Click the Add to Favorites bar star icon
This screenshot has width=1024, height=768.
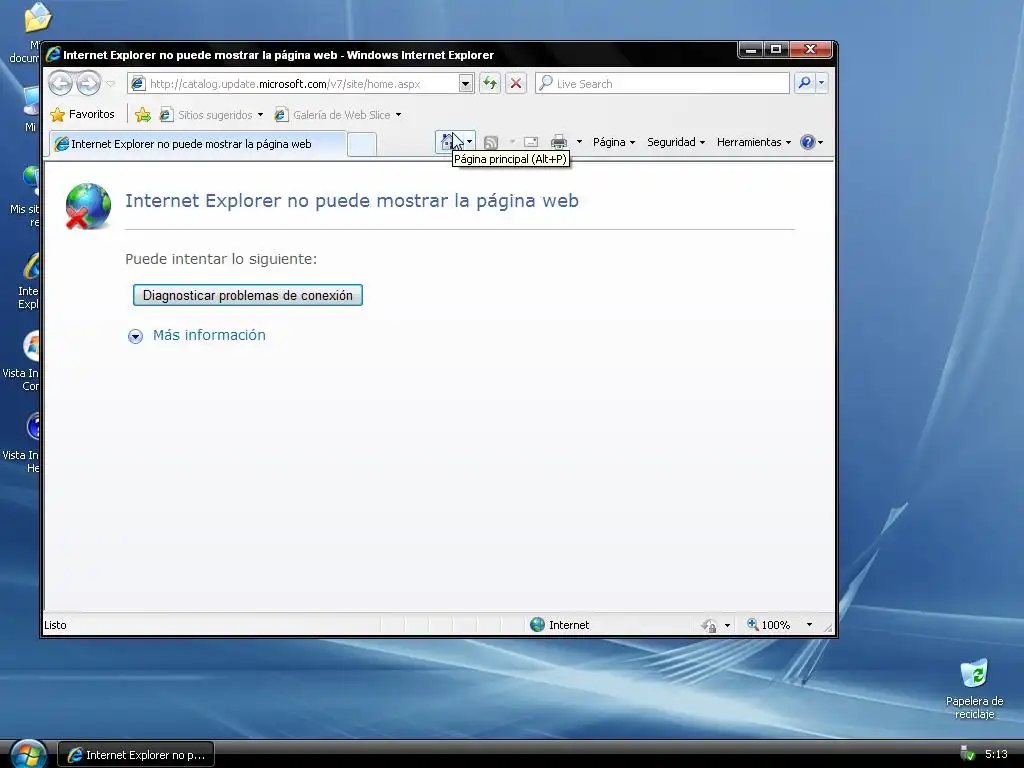142,115
